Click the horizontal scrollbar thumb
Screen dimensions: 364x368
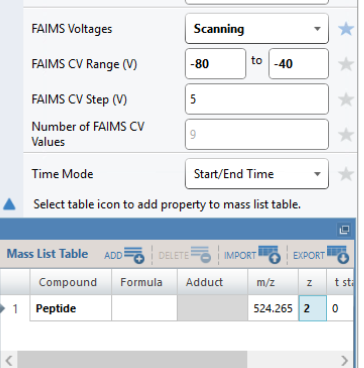click(132, 360)
